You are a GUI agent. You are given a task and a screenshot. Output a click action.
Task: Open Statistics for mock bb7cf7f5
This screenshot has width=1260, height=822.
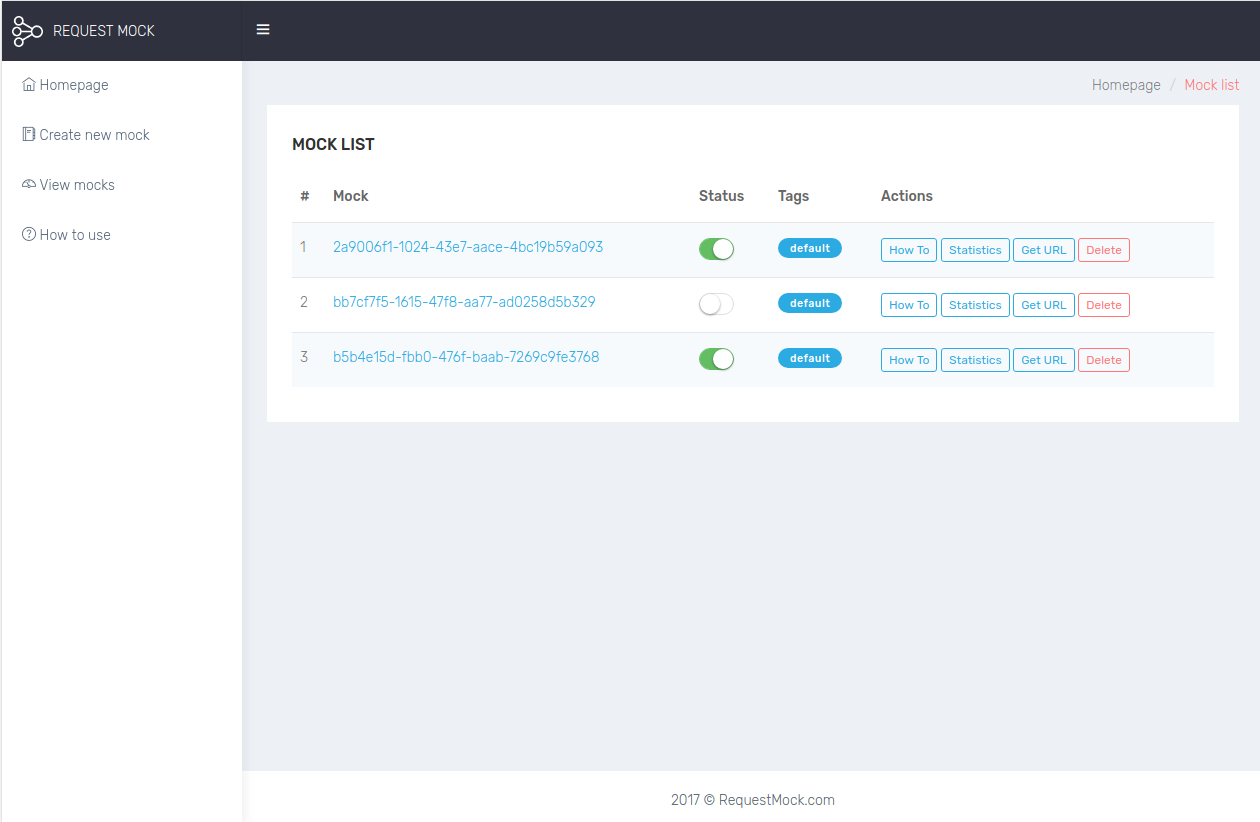975,305
